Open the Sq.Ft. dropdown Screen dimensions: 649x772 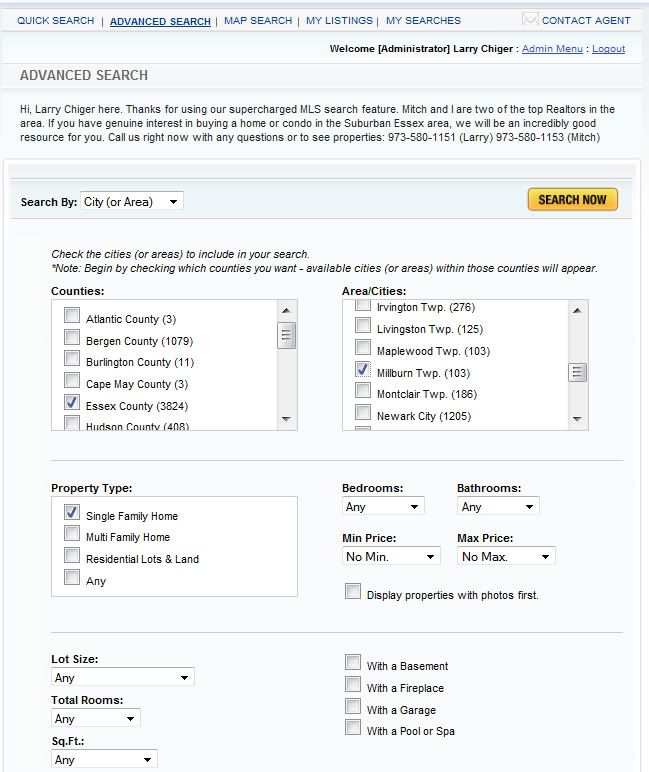click(104, 759)
